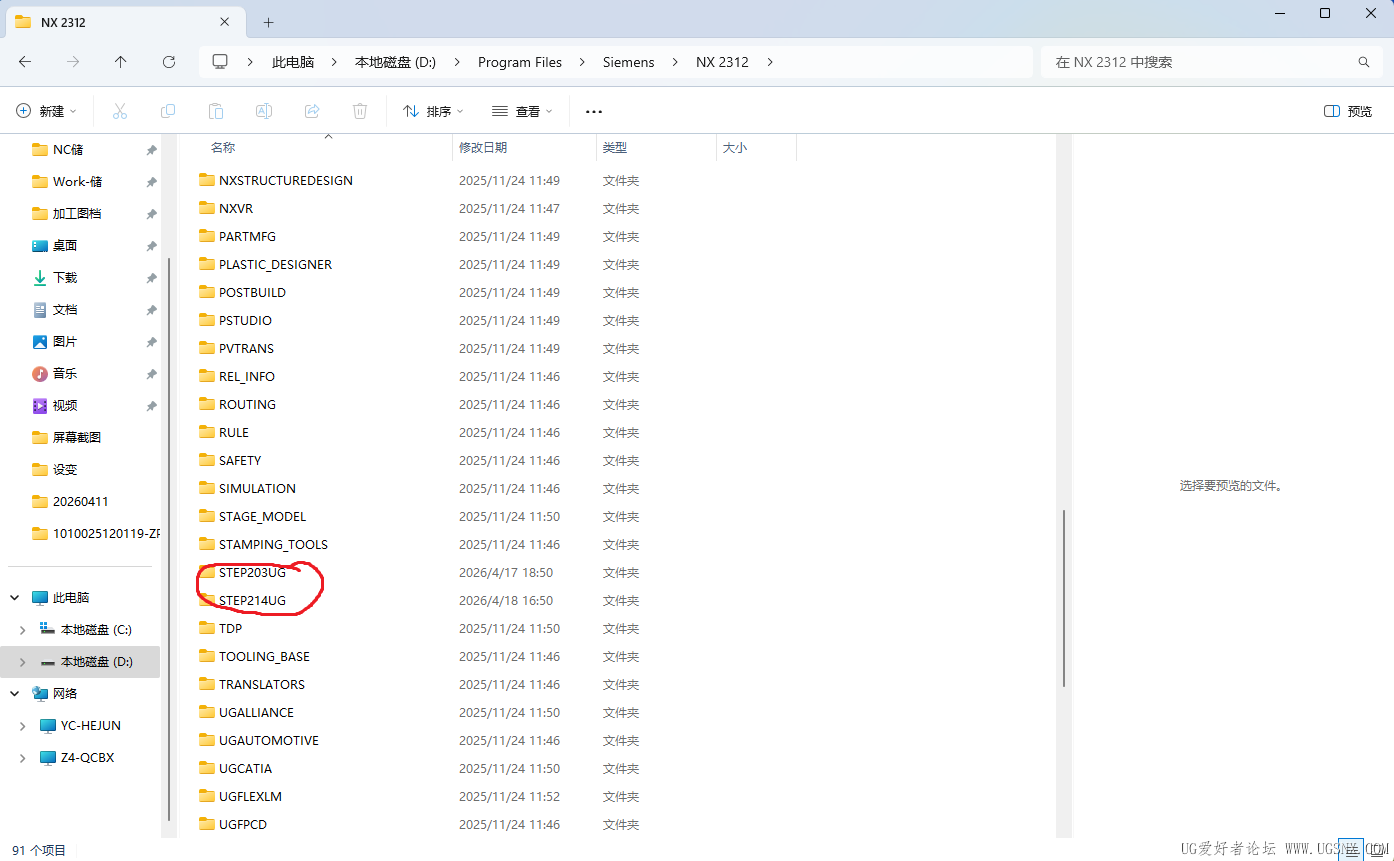This screenshot has height=861, width=1394.
Task: Click the Forward navigation arrow
Action: [x=73, y=62]
